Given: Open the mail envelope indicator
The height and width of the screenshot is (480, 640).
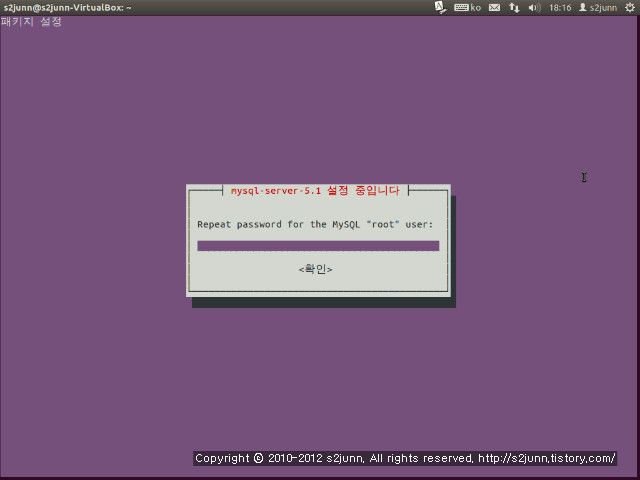Looking at the screenshot, I should point(494,7).
